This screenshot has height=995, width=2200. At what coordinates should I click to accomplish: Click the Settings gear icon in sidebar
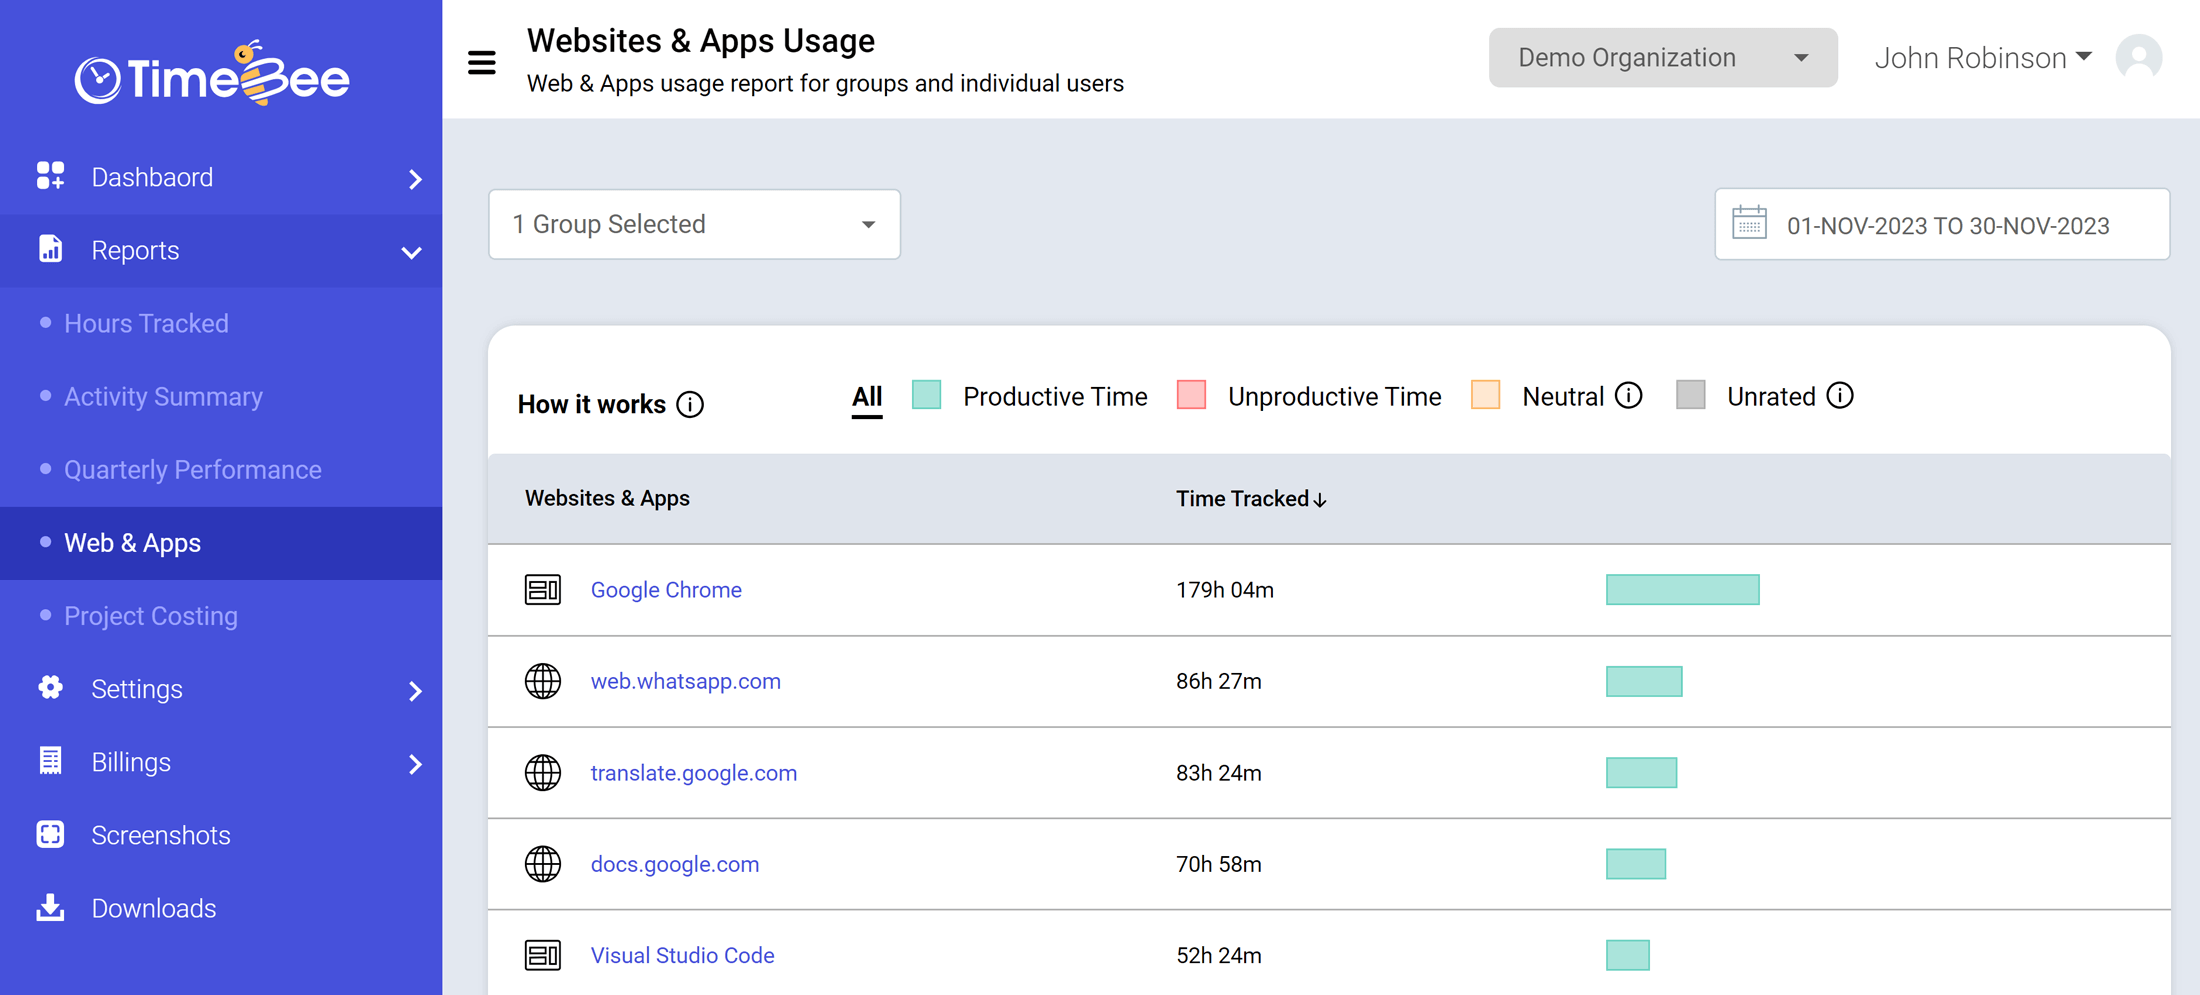[50, 688]
